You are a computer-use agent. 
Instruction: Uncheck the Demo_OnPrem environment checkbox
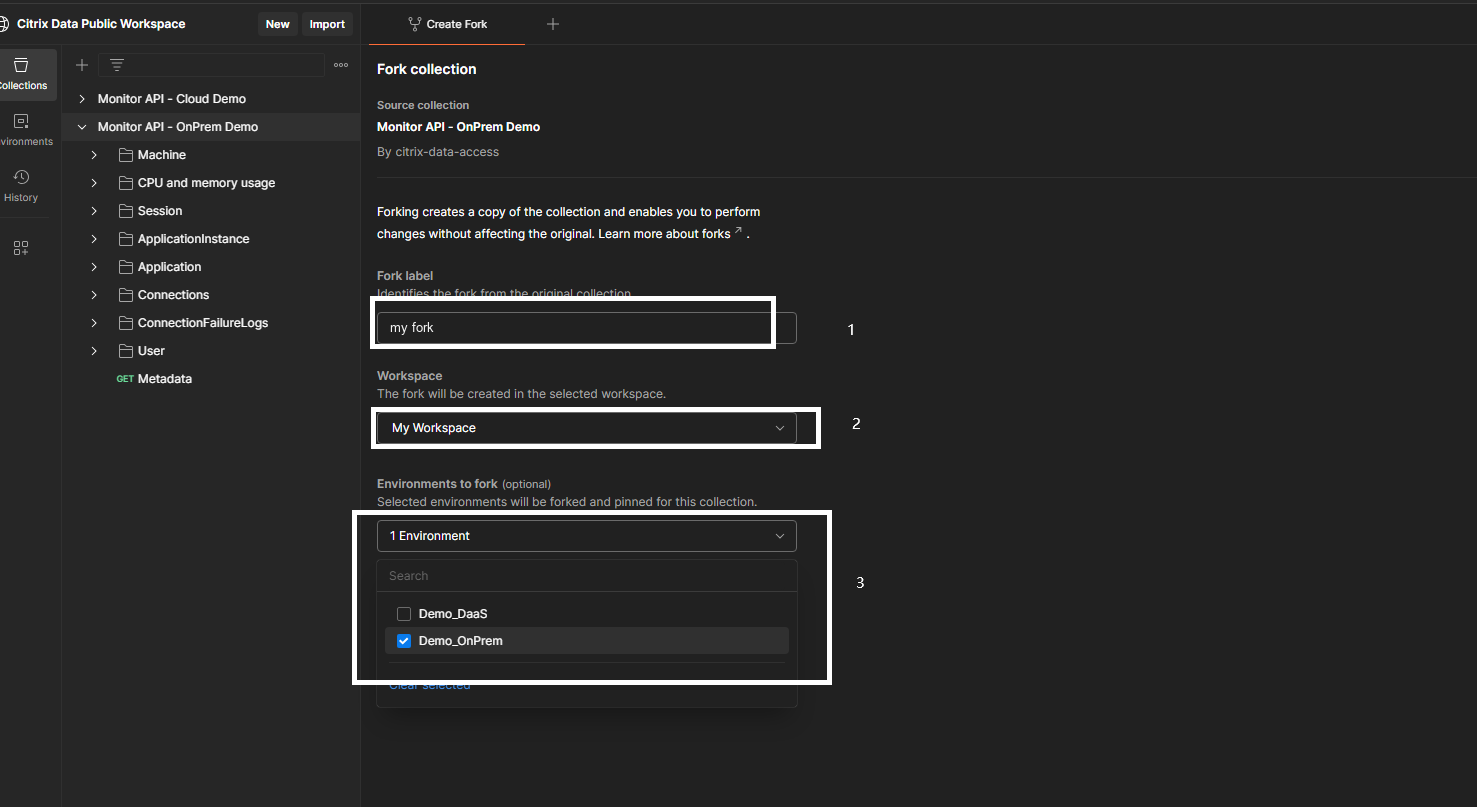tap(404, 641)
